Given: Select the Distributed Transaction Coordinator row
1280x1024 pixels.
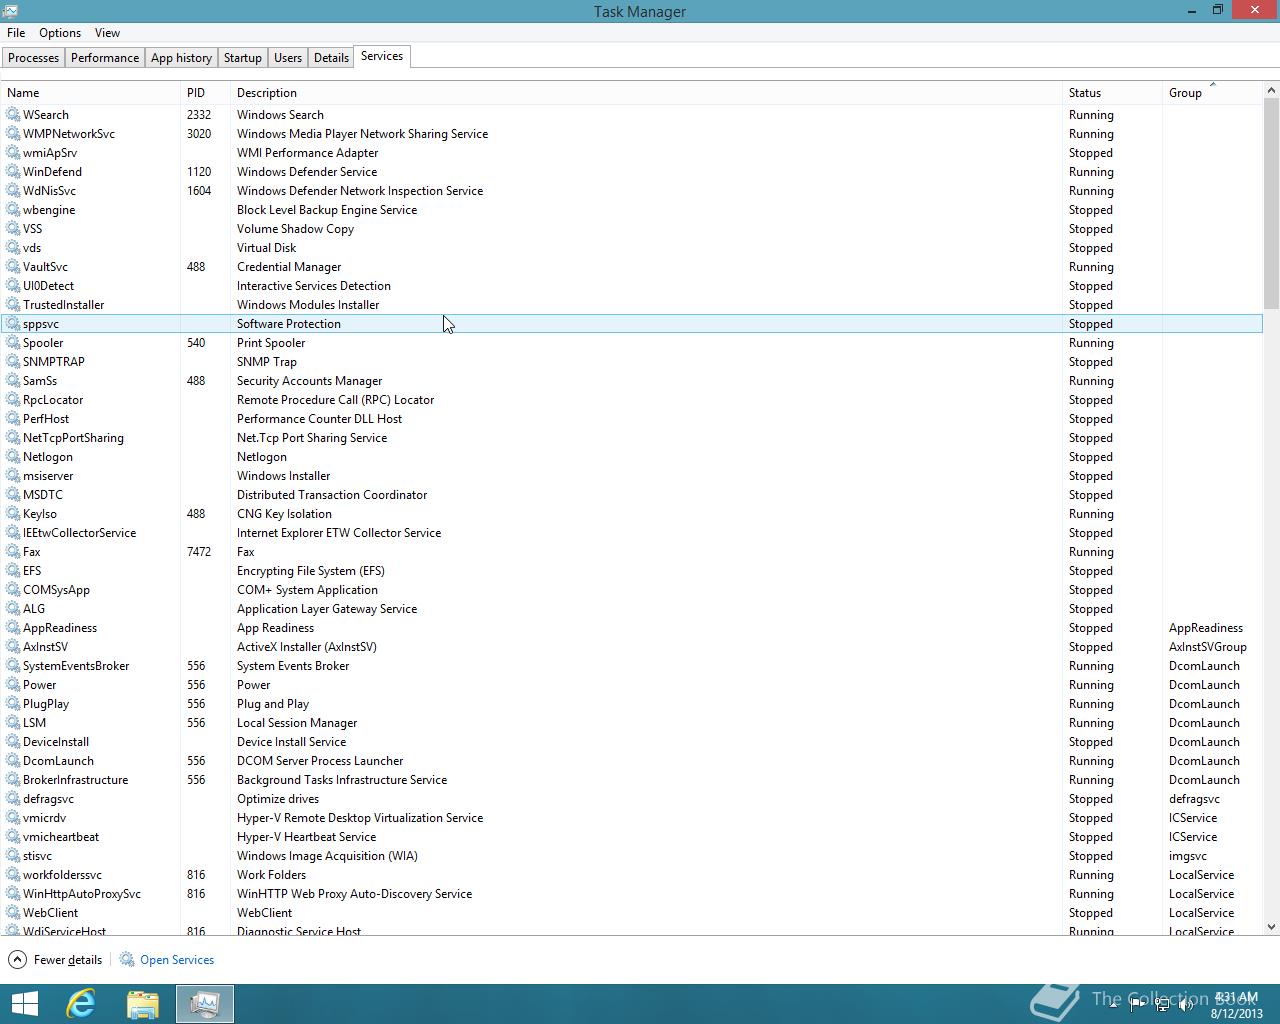Looking at the screenshot, I should pos(631,495).
